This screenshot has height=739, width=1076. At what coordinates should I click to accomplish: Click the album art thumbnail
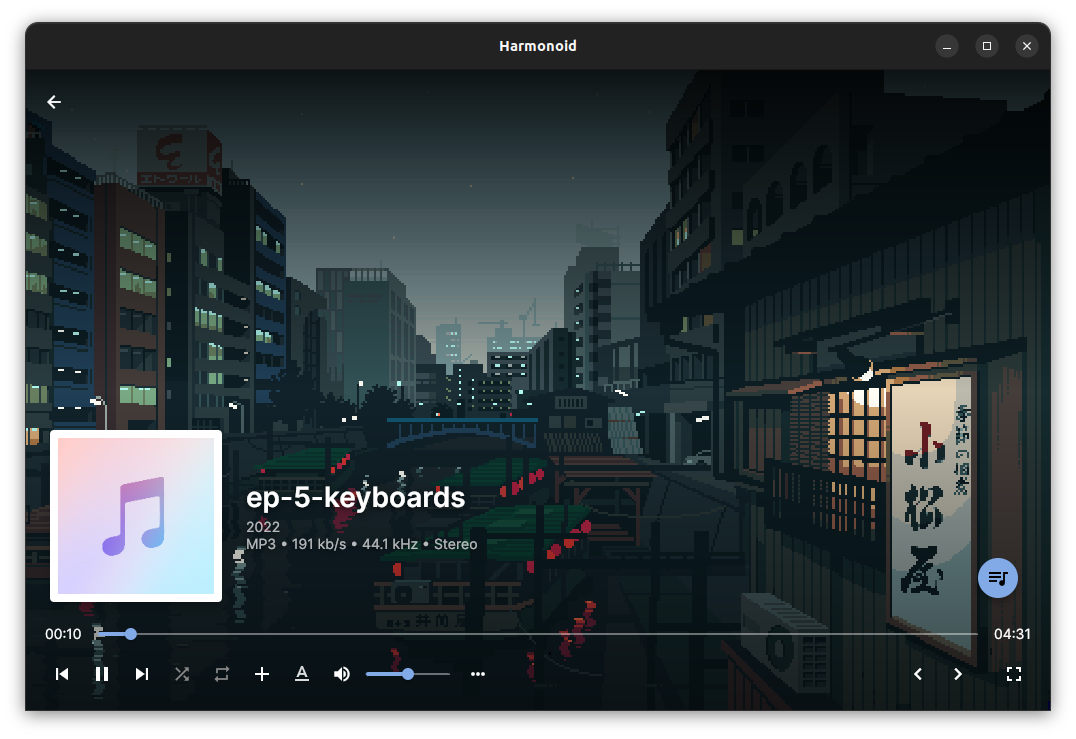(135, 516)
